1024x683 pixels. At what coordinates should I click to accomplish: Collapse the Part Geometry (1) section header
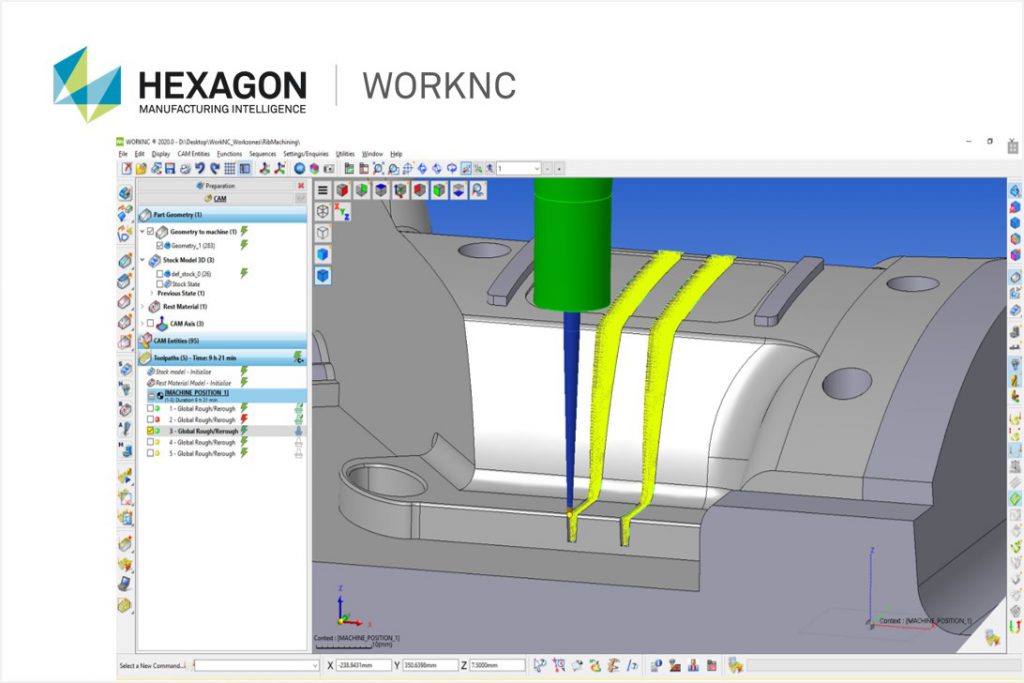click(221, 215)
